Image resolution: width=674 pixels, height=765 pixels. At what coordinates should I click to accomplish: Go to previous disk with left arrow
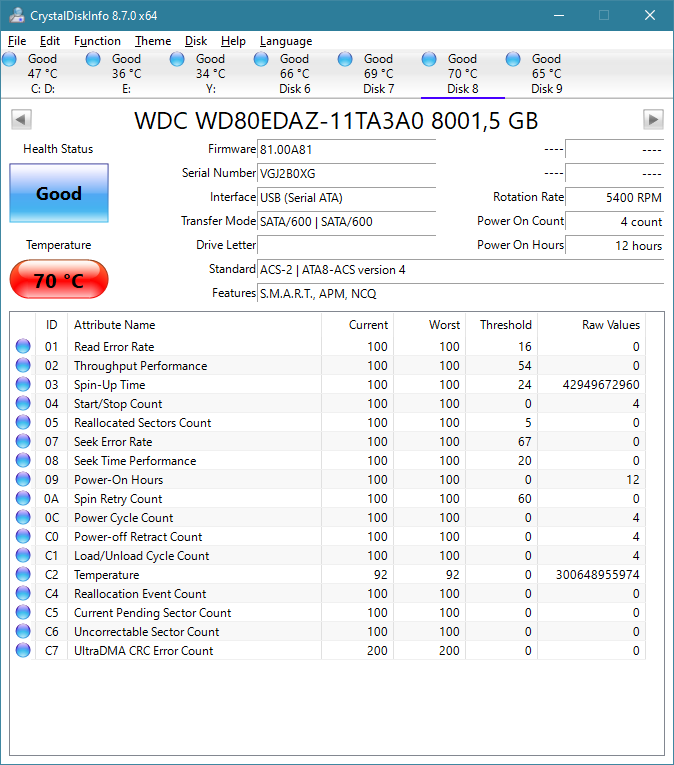pyautogui.click(x=21, y=120)
